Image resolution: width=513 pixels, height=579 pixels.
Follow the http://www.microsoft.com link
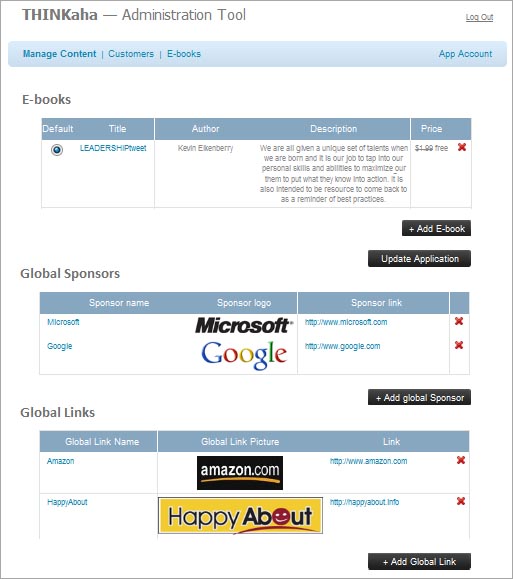pyautogui.click(x=346, y=322)
